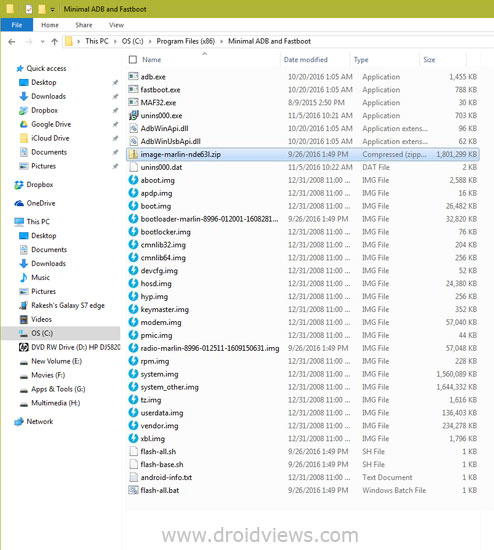Open Quick access star icon in sidebar

[x=20, y=68]
